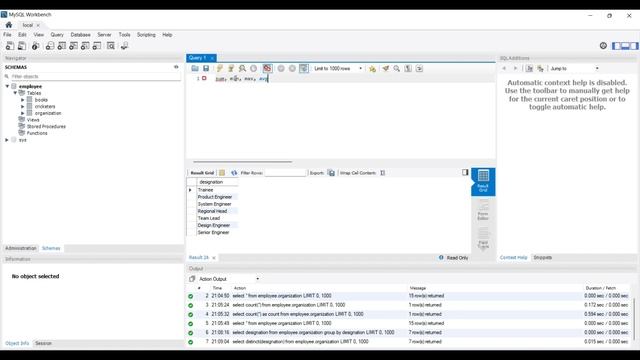This screenshot has height=360, width=640.
Task: Toggle right sidebar panel layout button
Action: click(634, 46)
